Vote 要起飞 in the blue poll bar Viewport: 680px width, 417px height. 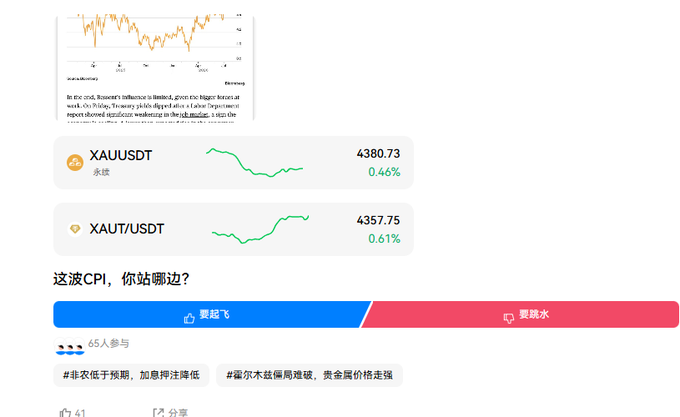pos(212,314)
